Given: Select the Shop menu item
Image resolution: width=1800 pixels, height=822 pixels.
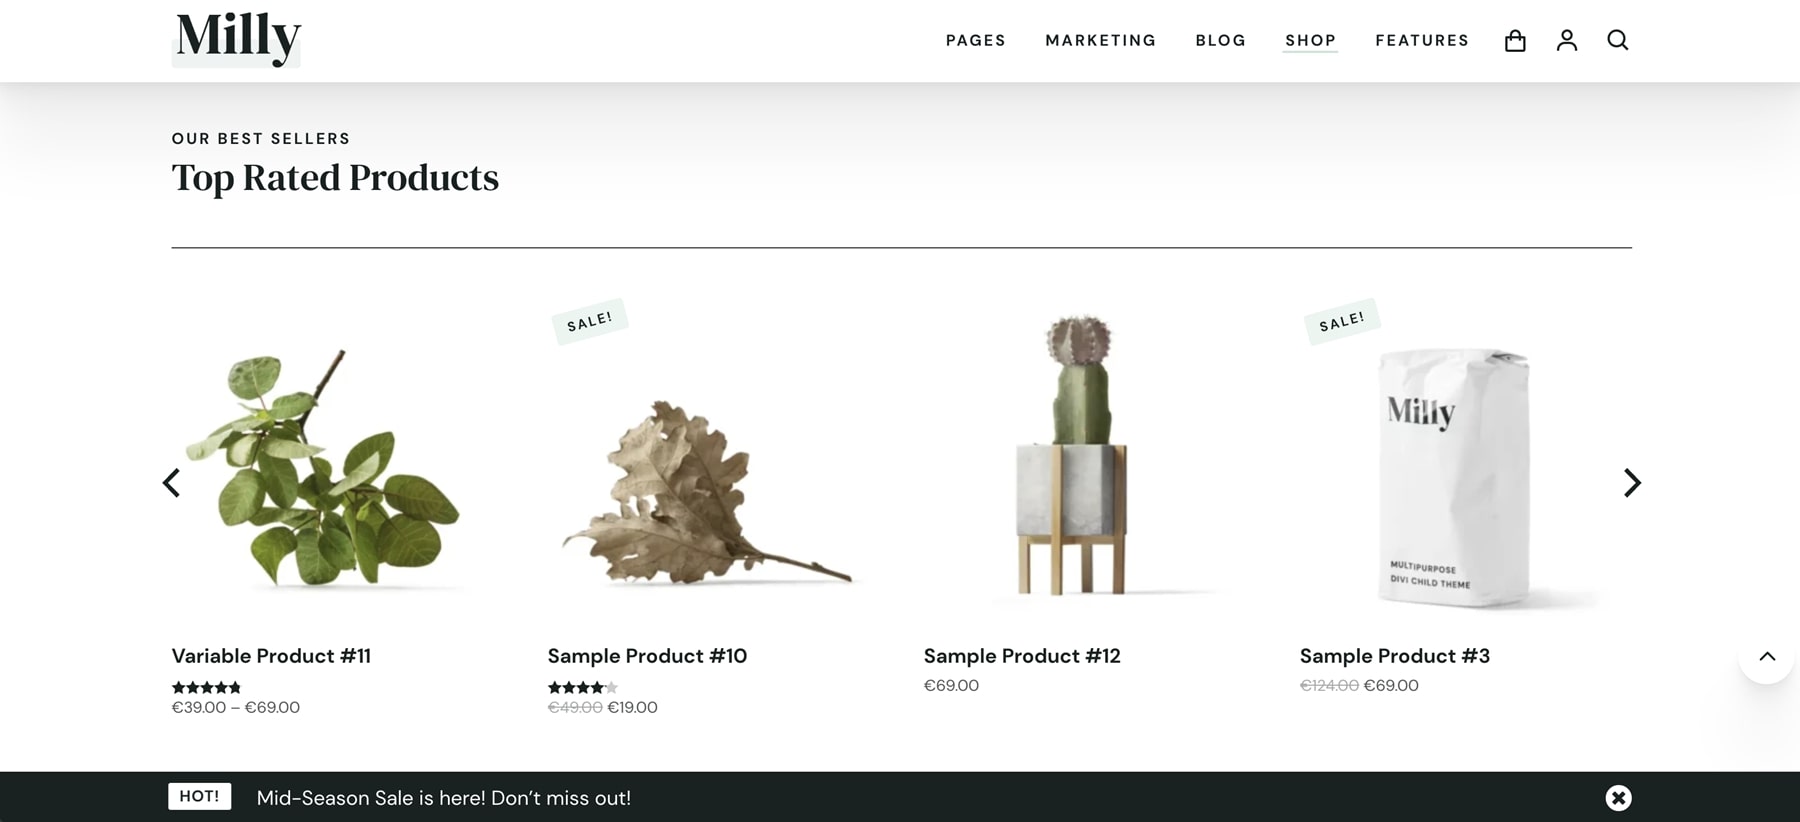Looking at the screenshot, I should 1310,41.
